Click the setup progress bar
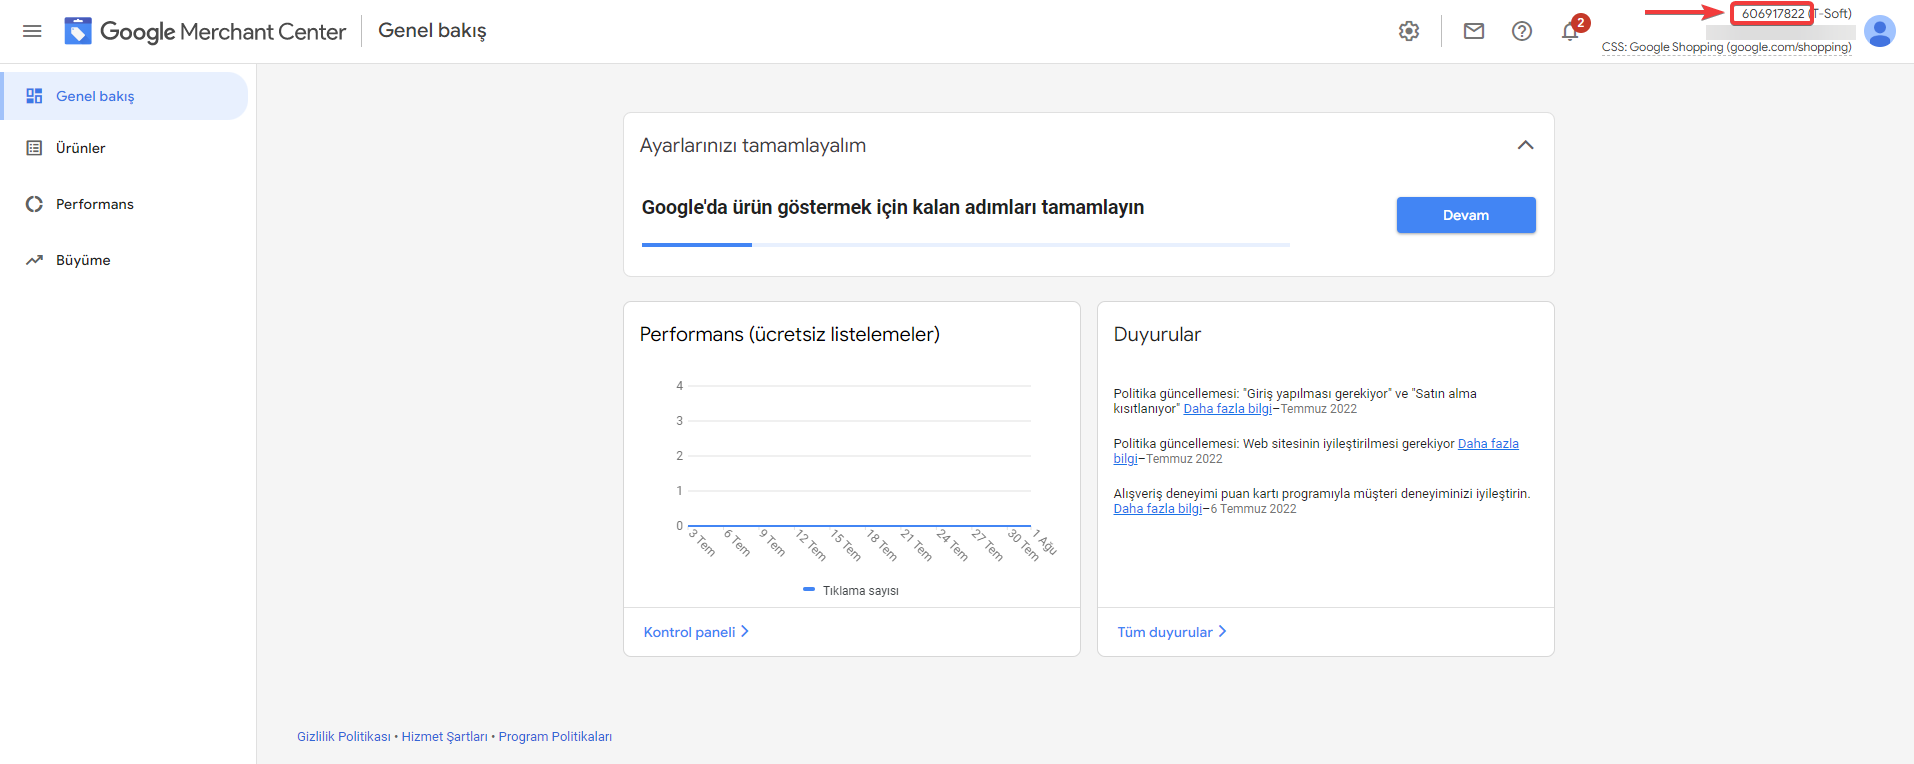The image size is (1914, 764). click(x=966, y=244)
